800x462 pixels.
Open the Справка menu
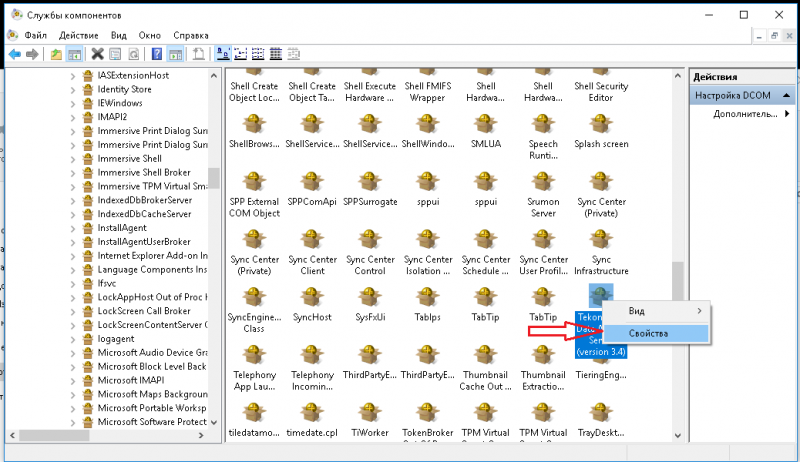click(190, 35)
